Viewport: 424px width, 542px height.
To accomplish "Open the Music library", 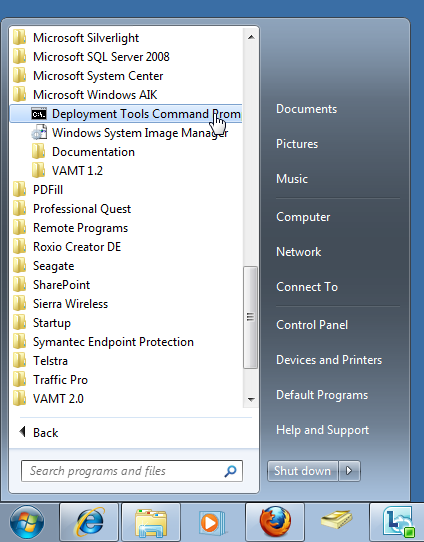I will click(x=292, y=179).
